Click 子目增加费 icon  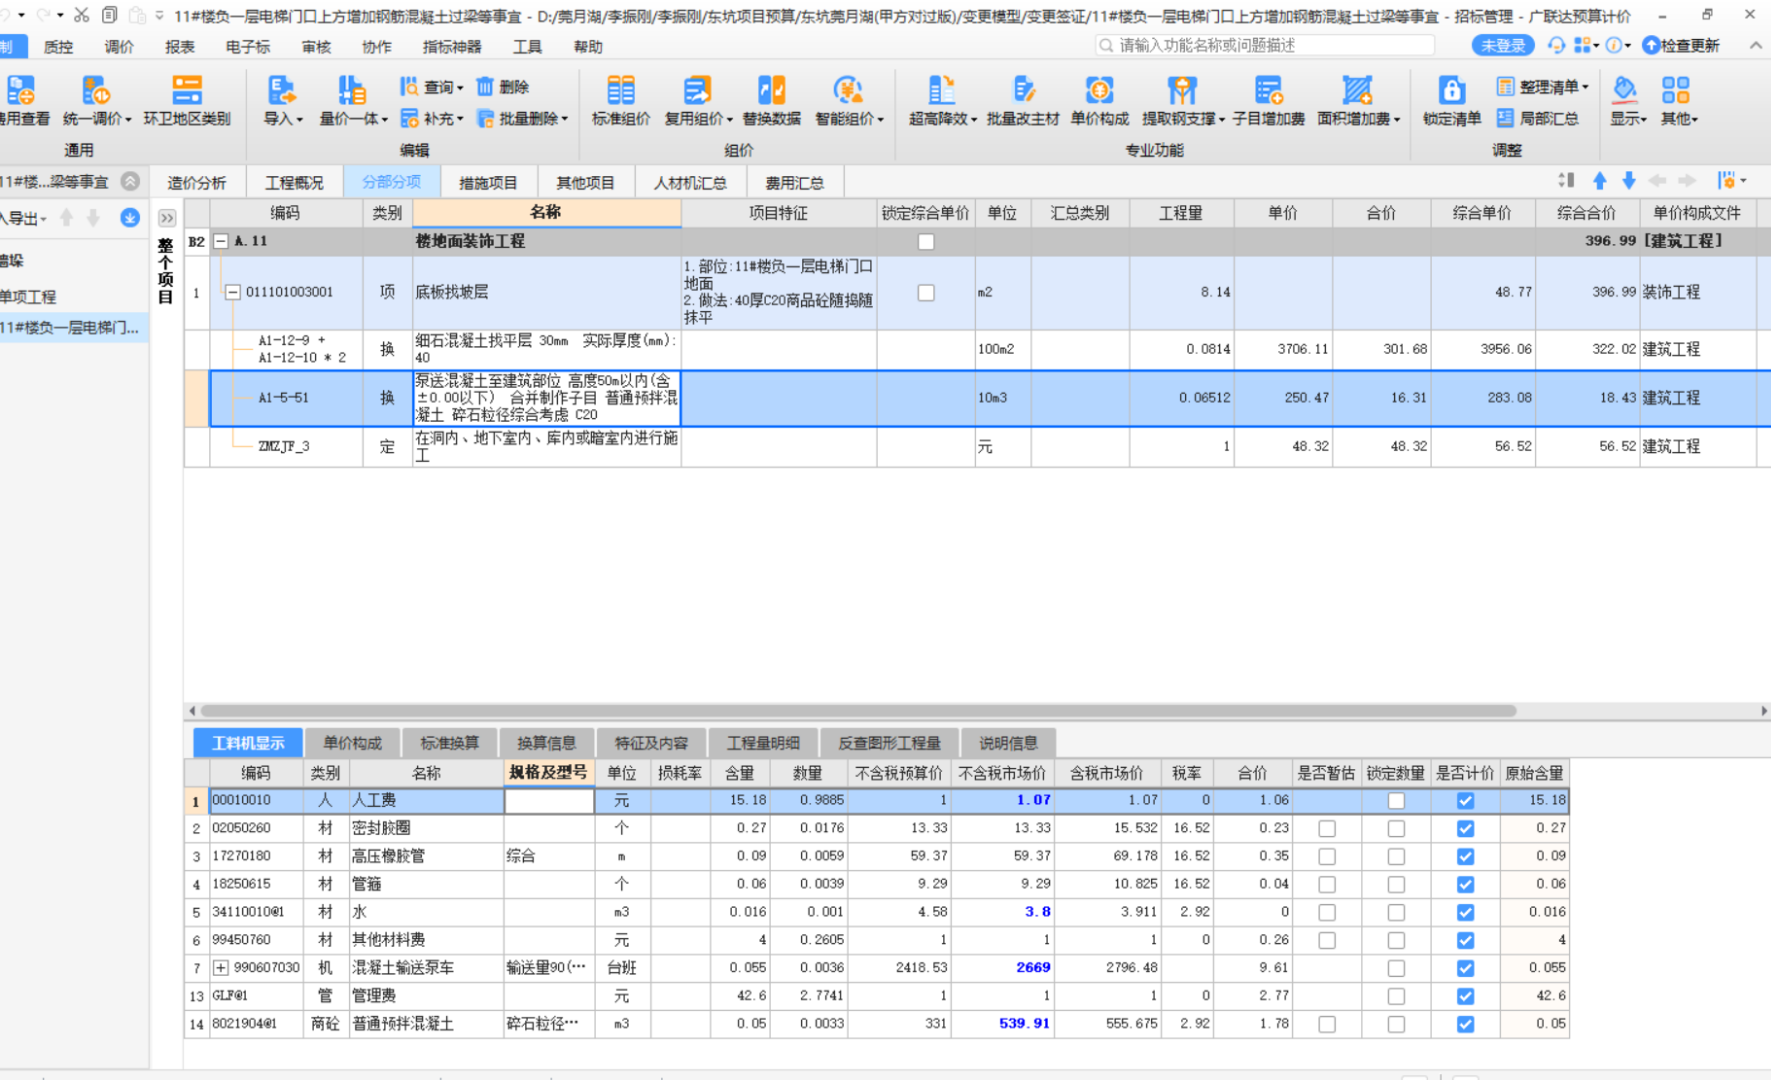coord(1268,90)
